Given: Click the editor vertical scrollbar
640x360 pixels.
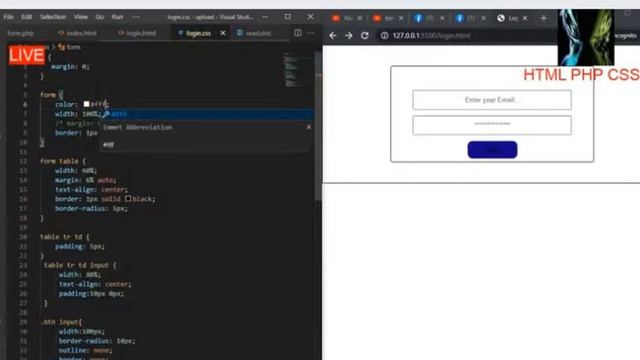Looking at the screenshot, I should point(318,127).
